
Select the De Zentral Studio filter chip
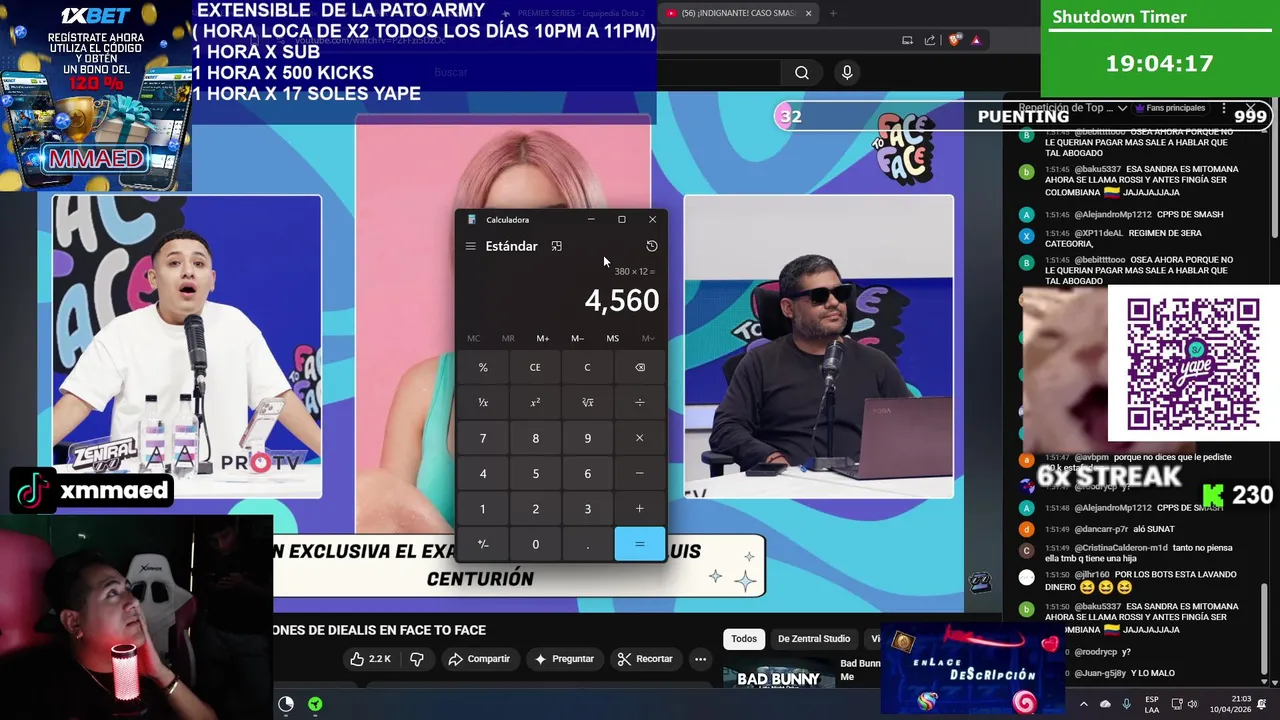click(x=814, y=639)
